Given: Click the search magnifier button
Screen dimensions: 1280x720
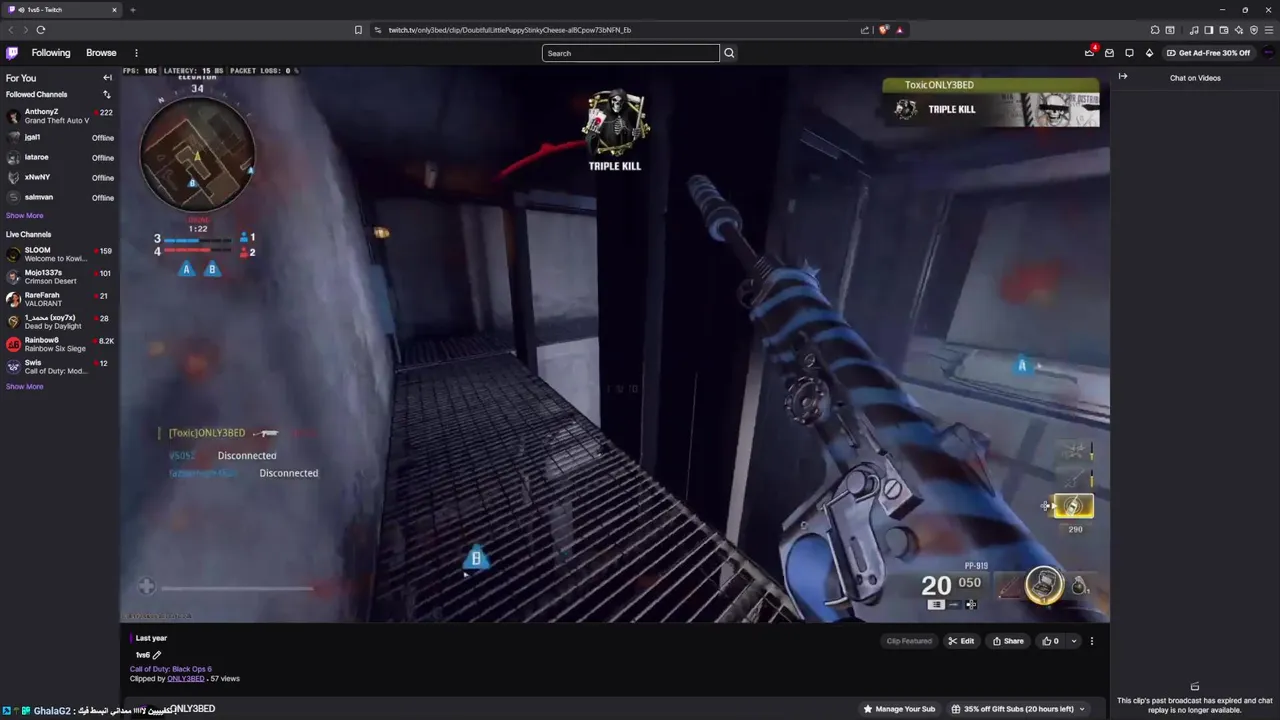Looking at the screenshot, I should (x=729, y=53).
